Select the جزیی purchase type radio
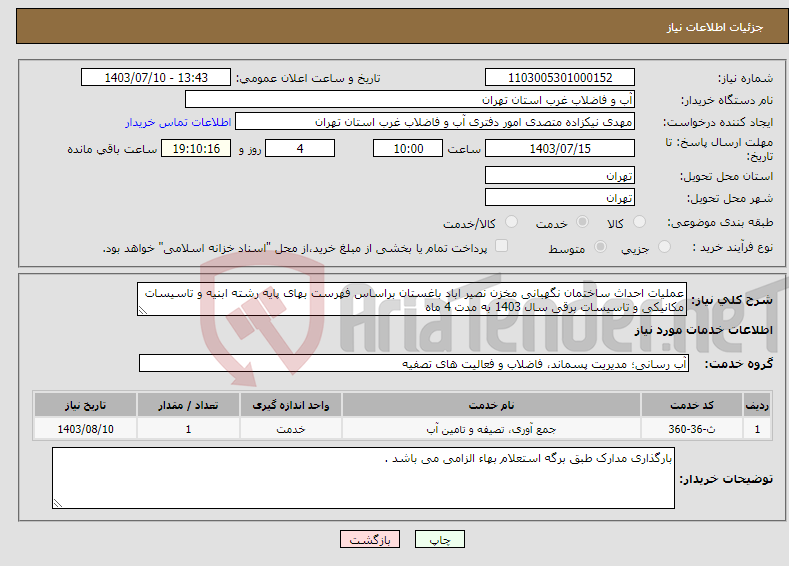The width and height of the screenshot is (789, 566). point(664,247)
